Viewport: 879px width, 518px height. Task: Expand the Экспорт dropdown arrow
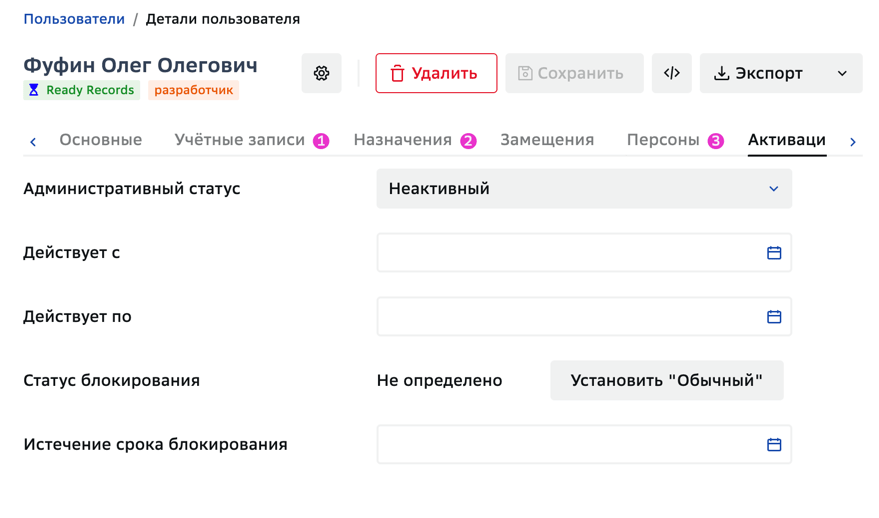click(x=842, y=73)
